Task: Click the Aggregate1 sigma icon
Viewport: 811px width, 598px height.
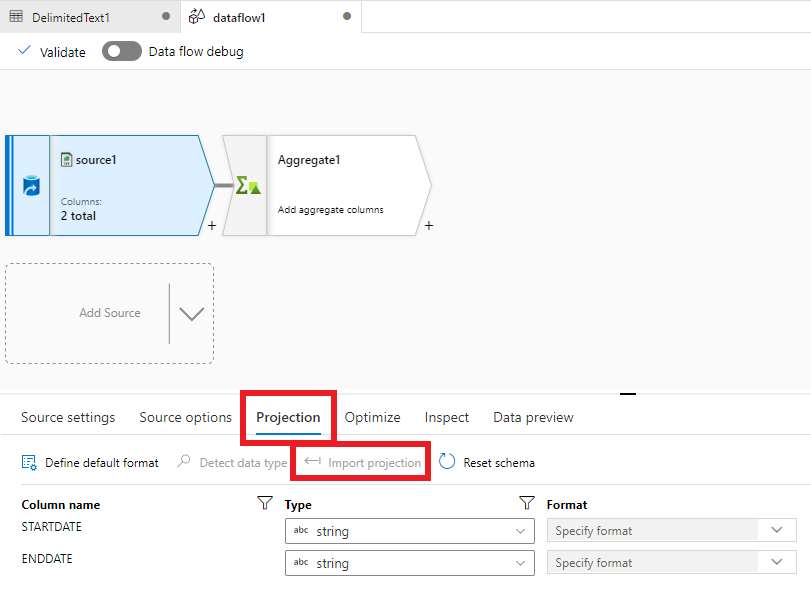Action: pos(248,185)
